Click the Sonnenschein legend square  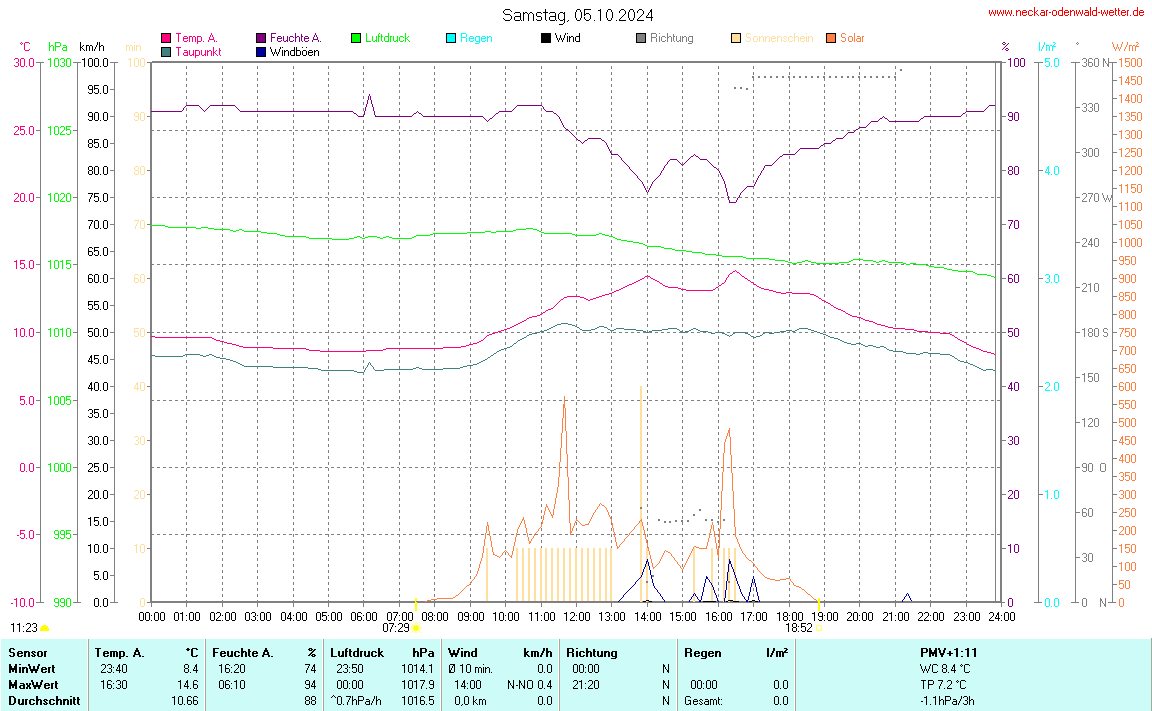(736, 38)
